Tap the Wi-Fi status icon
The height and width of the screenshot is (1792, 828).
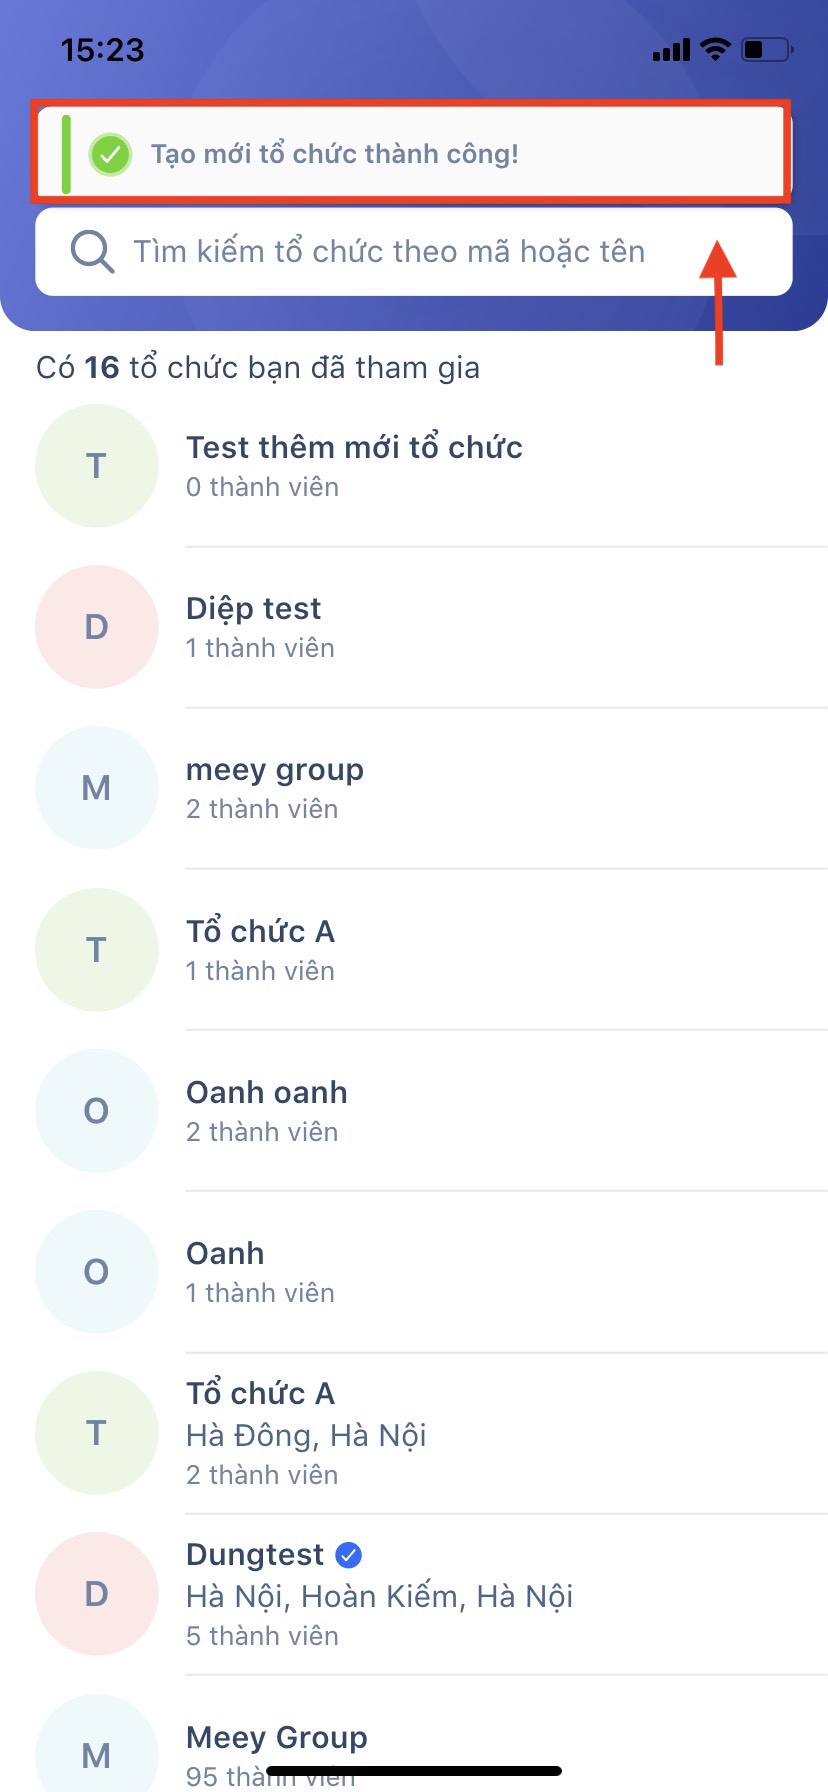coord(715,49)
